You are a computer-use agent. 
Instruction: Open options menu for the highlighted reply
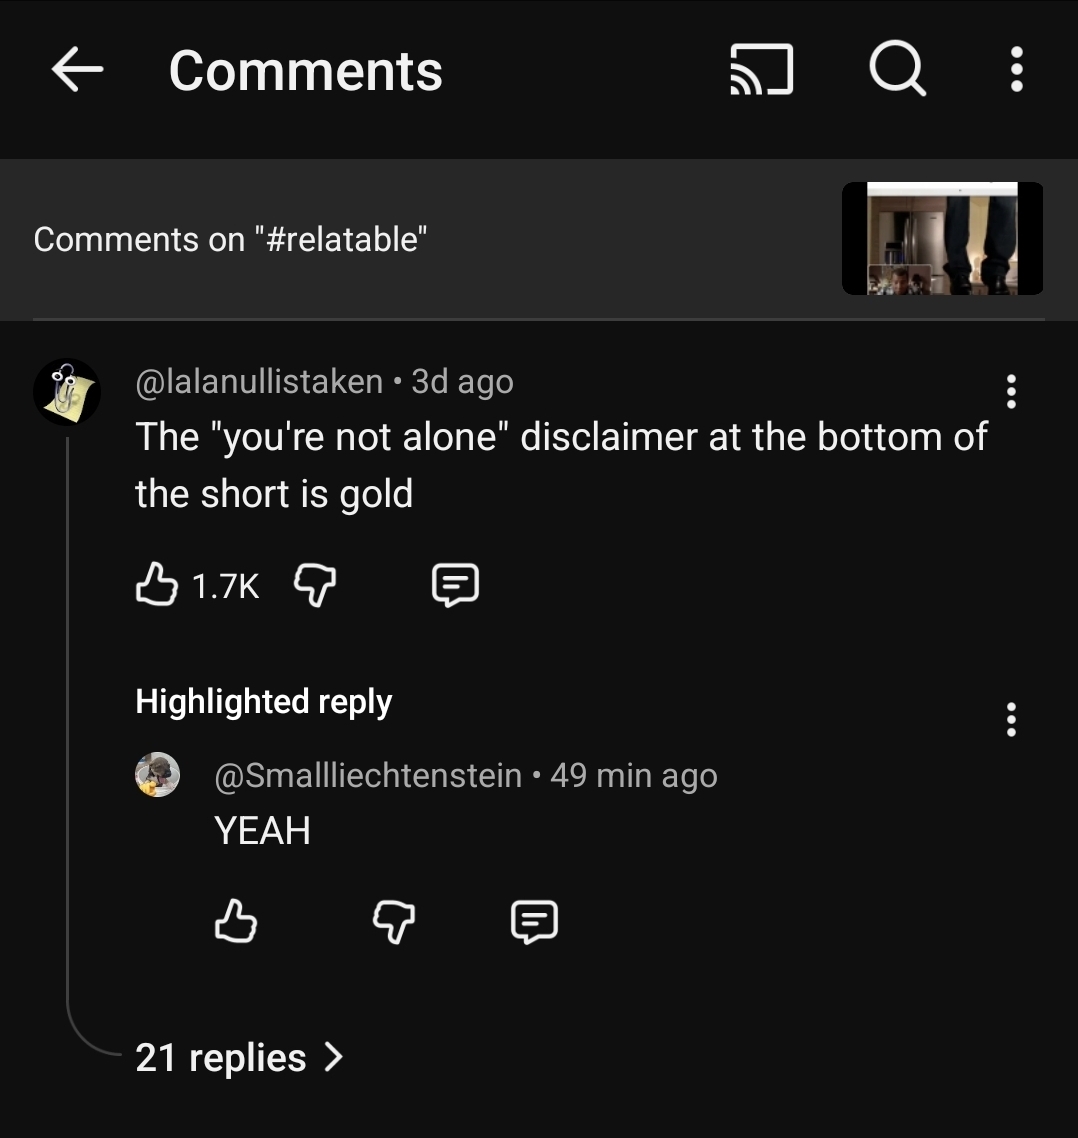coord(1012,719)
